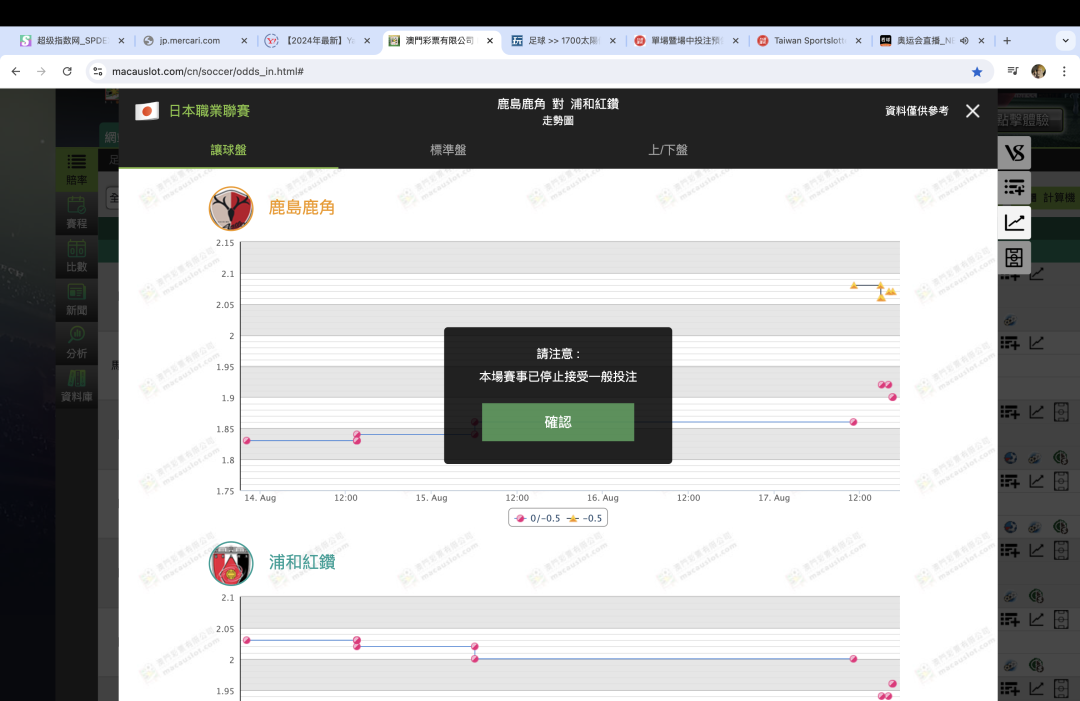Open the VS head-to-head icon
This screenshot has width=1080, height=701.
pos(1014,152)
